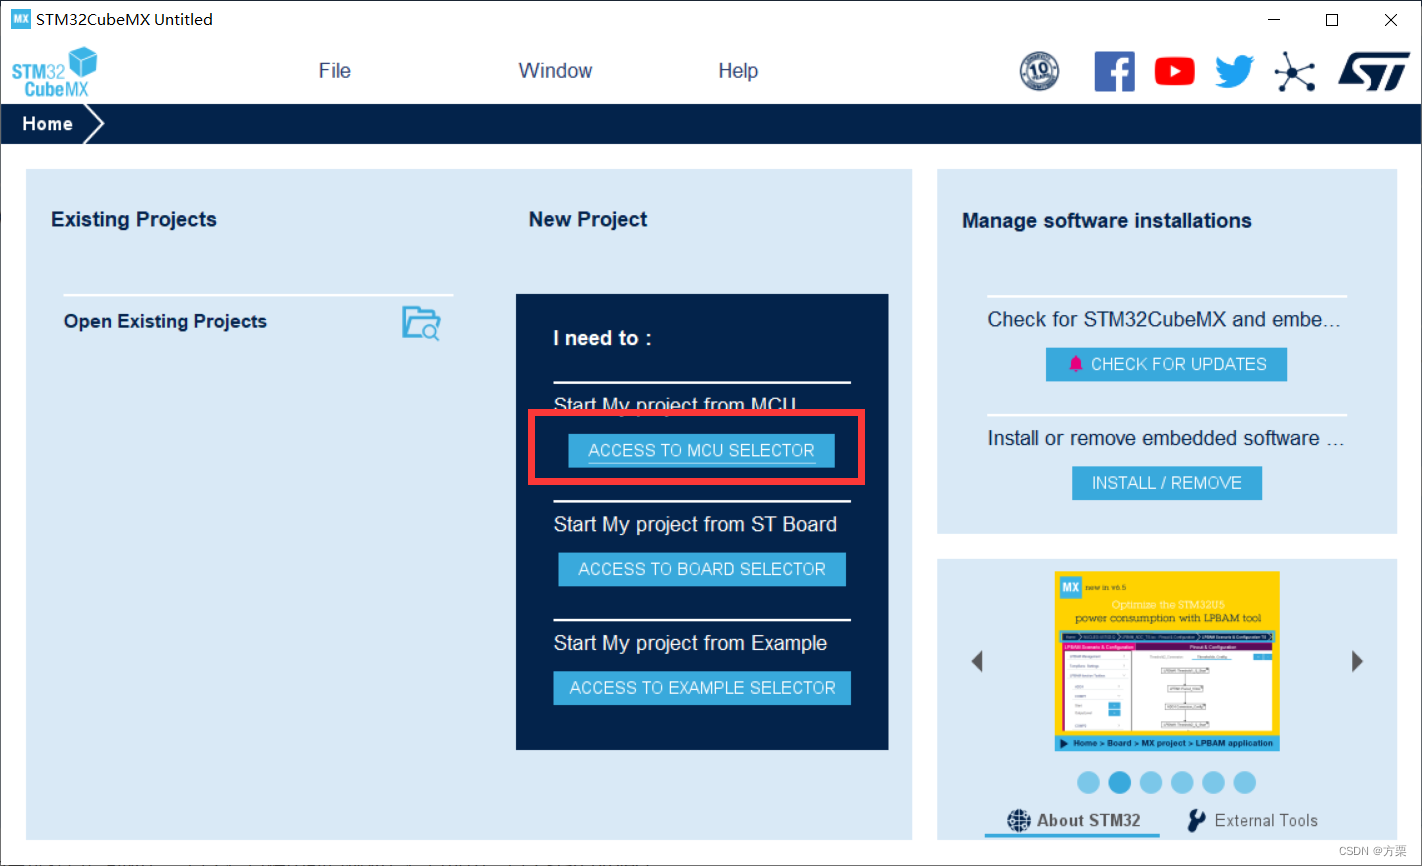Click the New Project heading
The height and width of the screenshot is (866, 1422).
(588, 220)
